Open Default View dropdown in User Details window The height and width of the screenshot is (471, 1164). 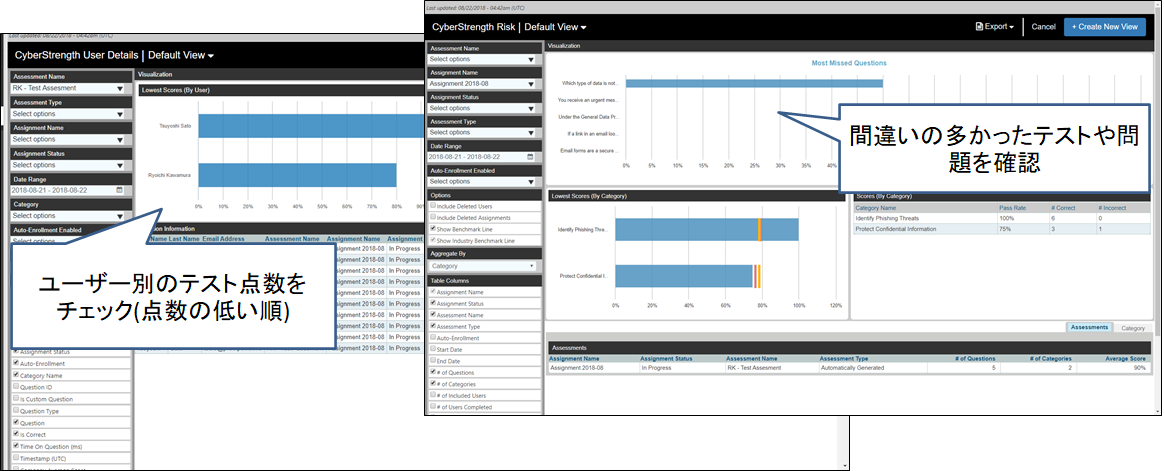[x=181, y=55]
